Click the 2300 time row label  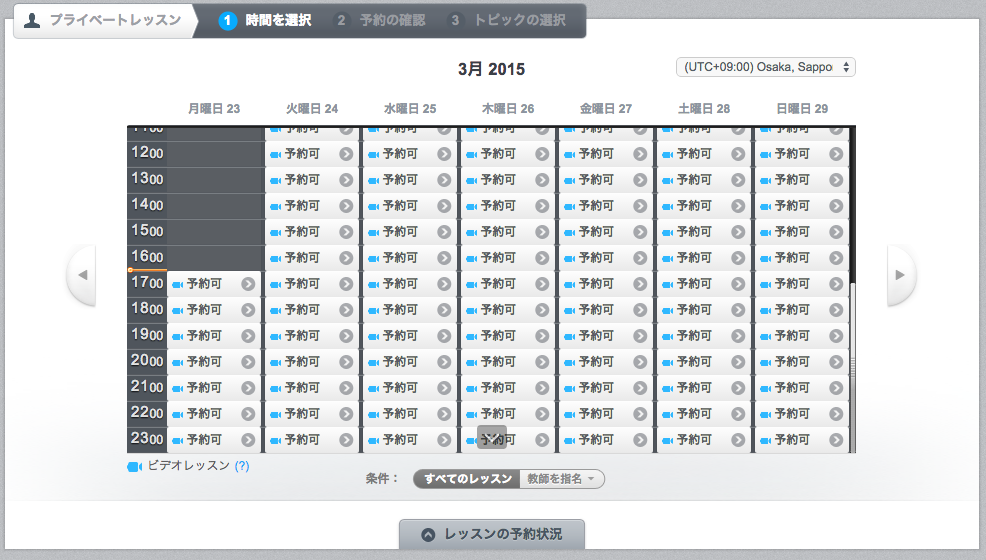click(x=147, y=439)
